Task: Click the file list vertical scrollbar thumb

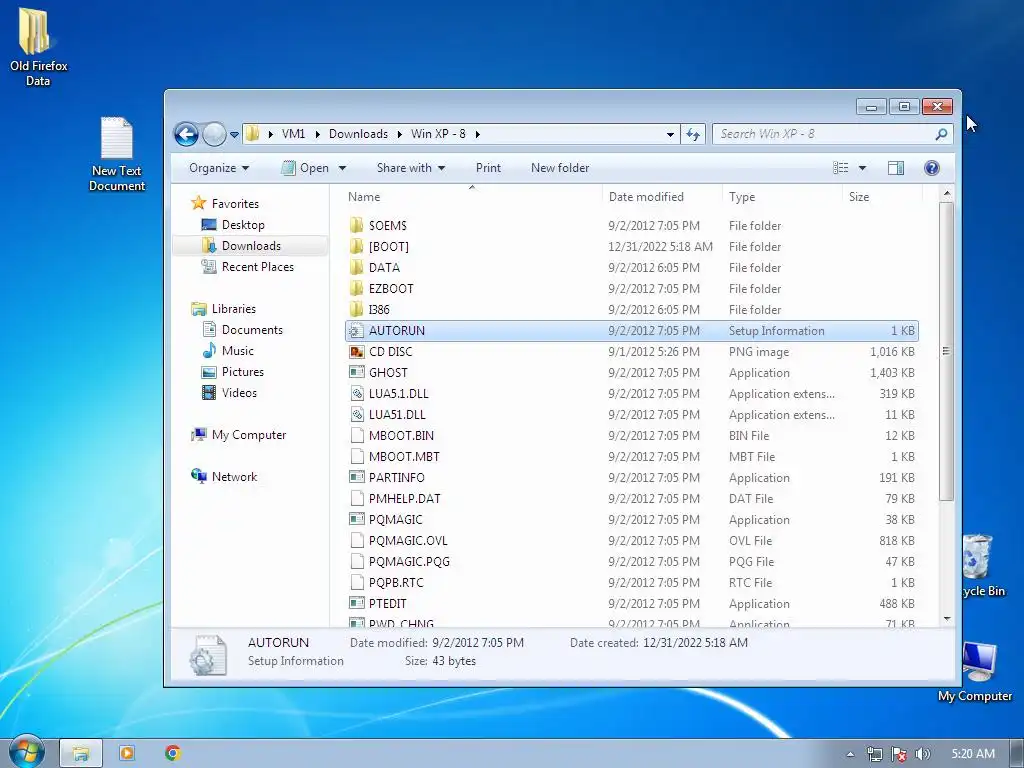Action: coord(946,351)
